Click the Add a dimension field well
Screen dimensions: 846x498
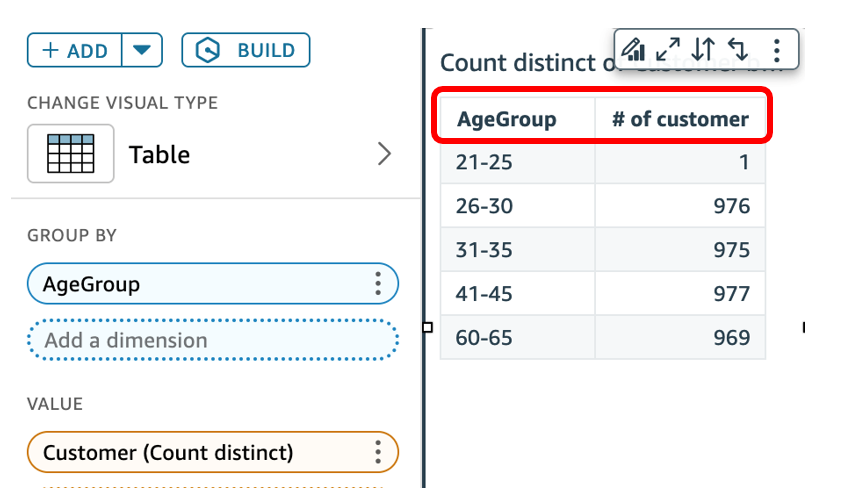(212, 340)
